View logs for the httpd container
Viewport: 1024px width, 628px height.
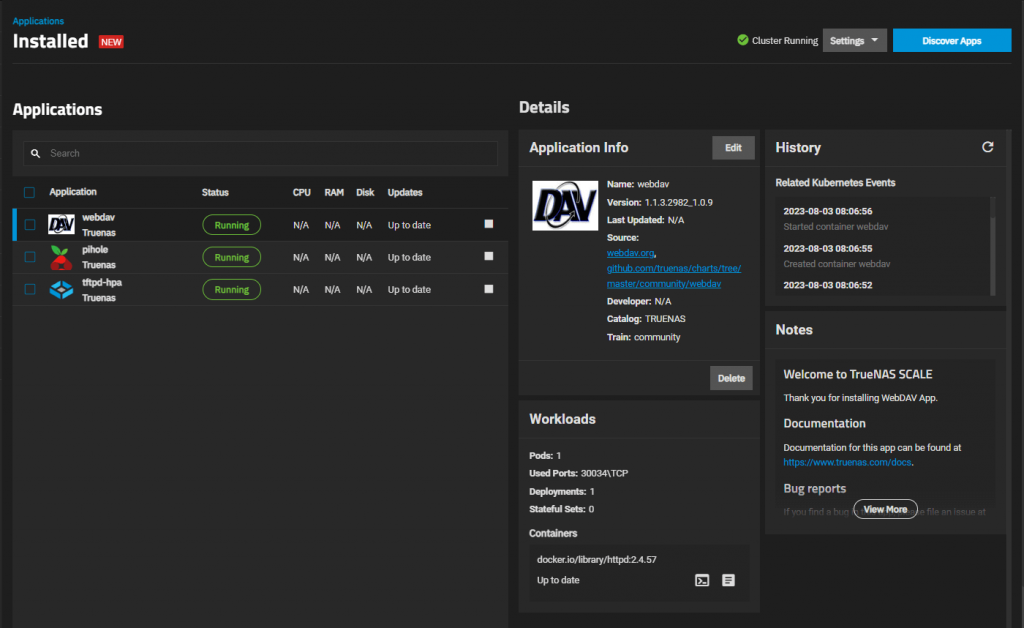click(728, 580)
